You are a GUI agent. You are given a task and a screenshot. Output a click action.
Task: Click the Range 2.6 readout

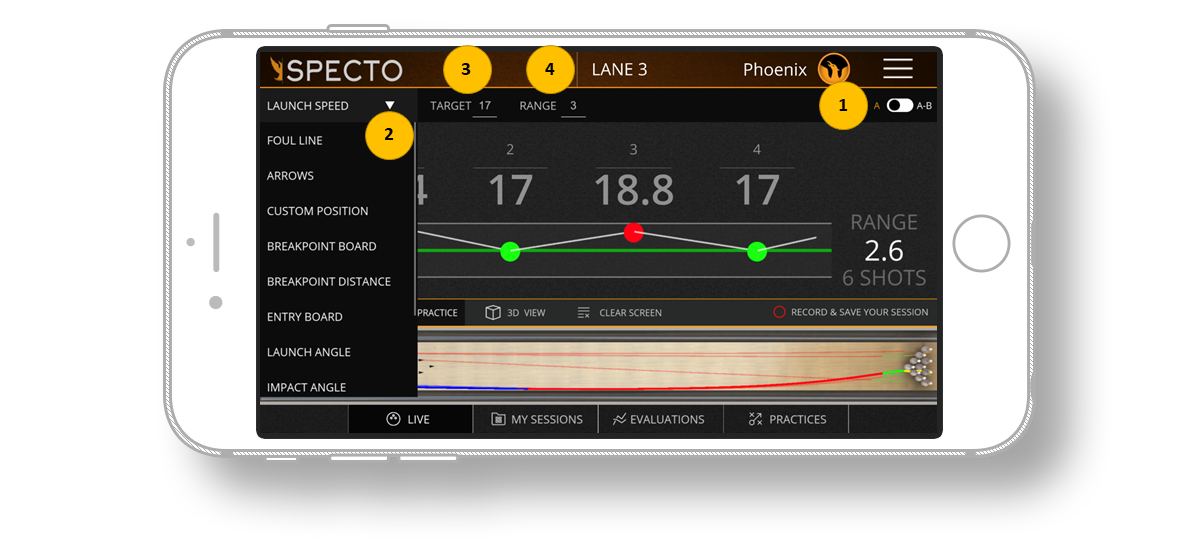click(884, 250)
